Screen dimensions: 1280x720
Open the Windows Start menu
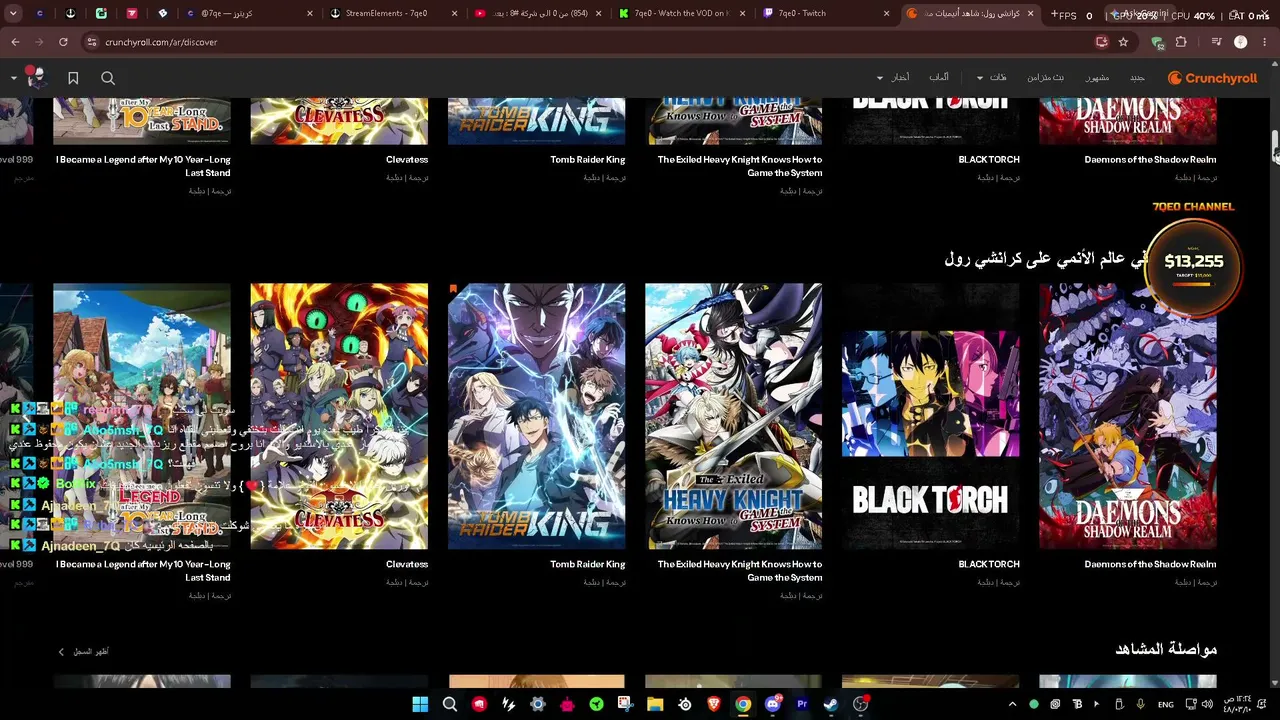(420, 704)
